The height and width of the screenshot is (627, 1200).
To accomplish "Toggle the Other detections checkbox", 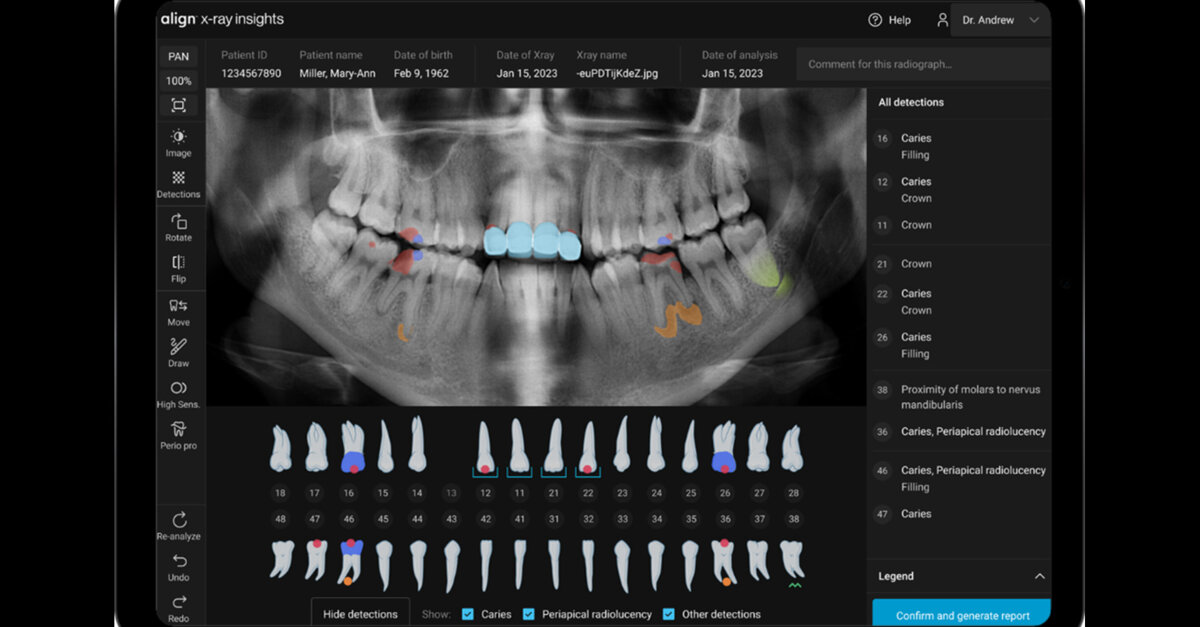I will 668,614.
